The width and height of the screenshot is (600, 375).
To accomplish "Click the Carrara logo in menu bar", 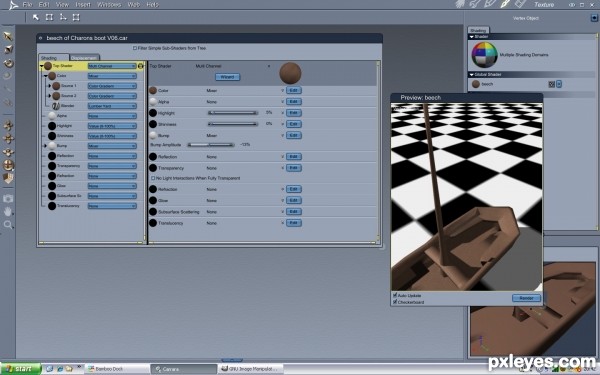I will (13, 5).
